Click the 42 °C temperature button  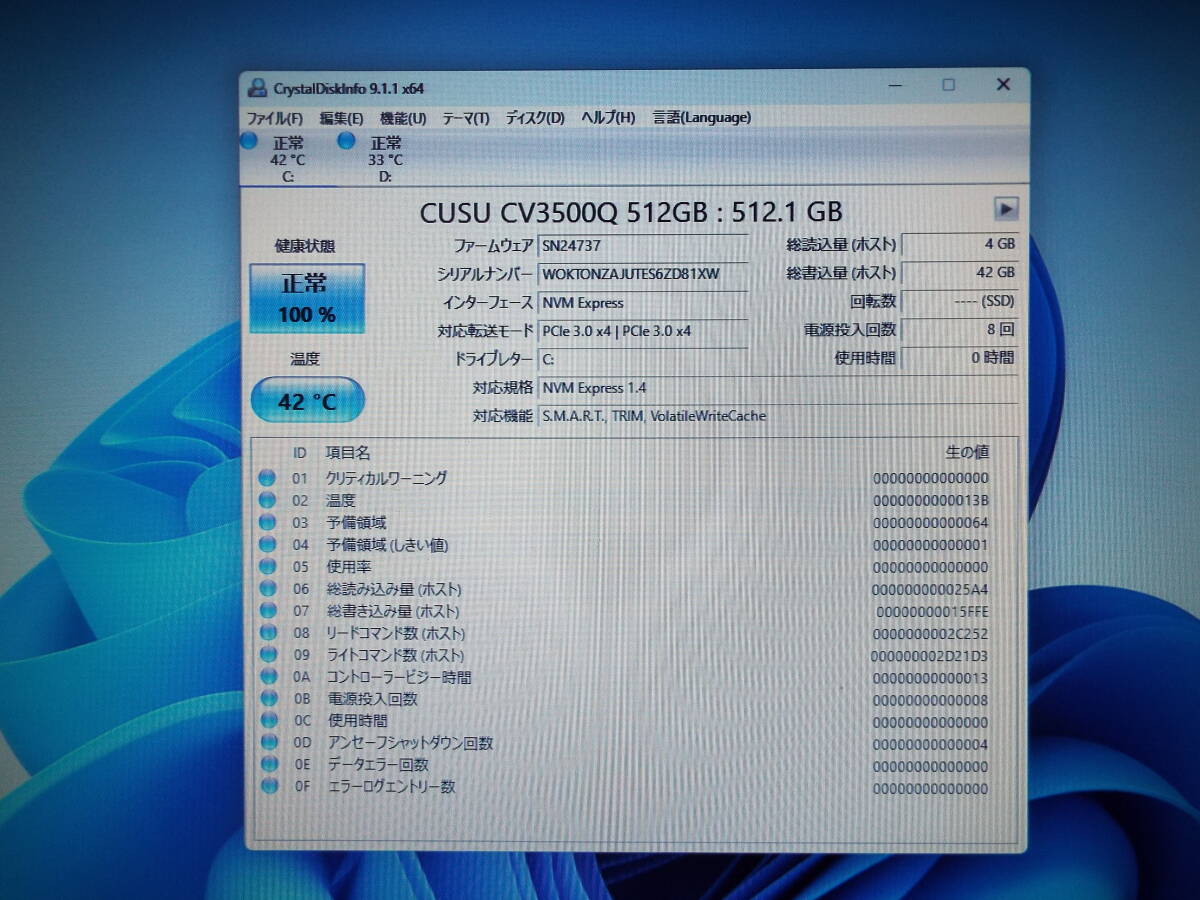[307, 401]
